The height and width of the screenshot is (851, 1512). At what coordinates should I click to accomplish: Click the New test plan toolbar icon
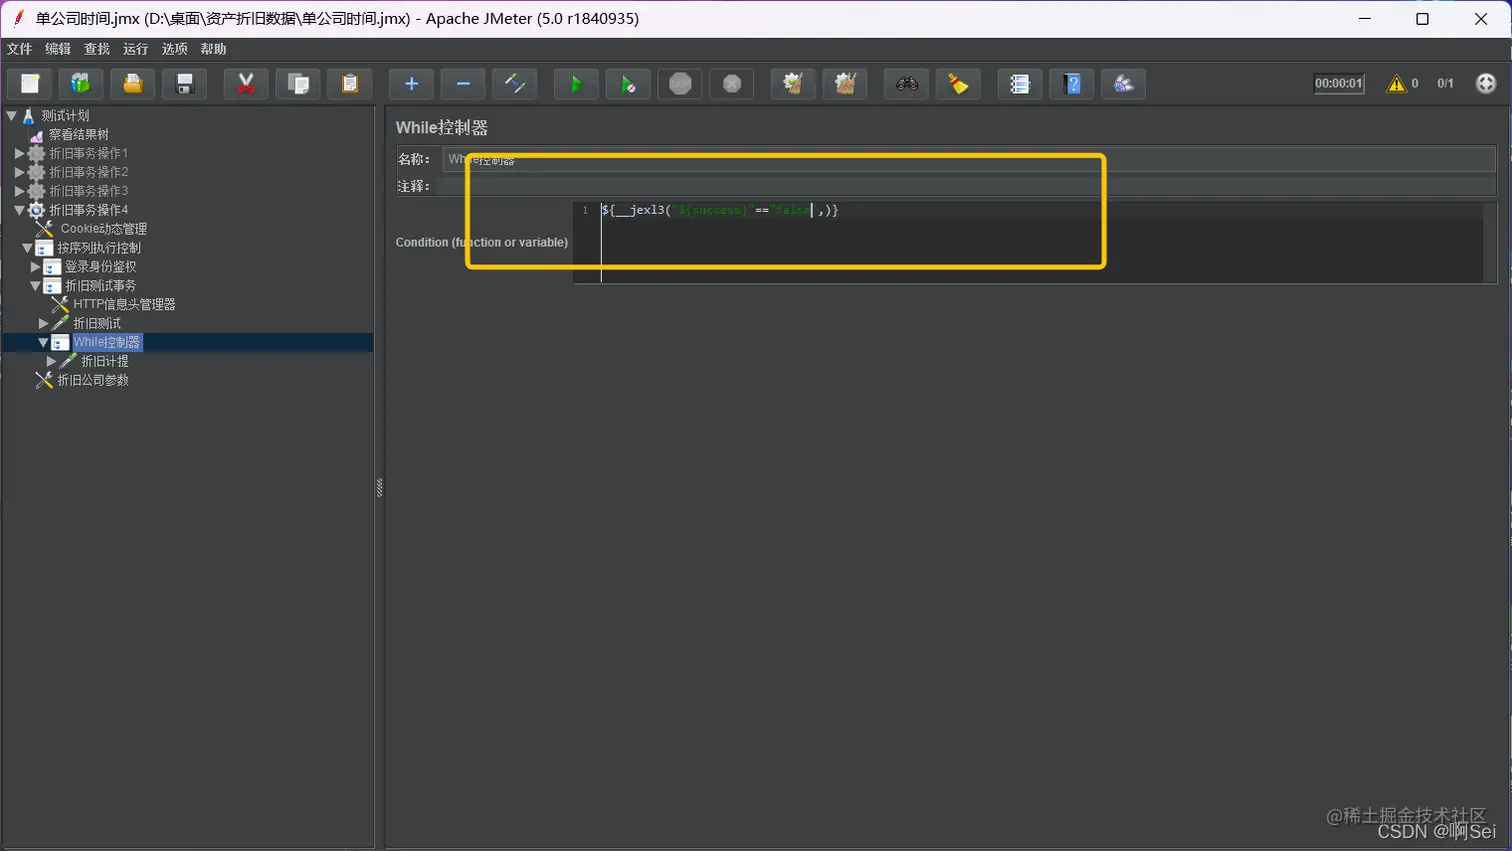click(x=30, y=84)
